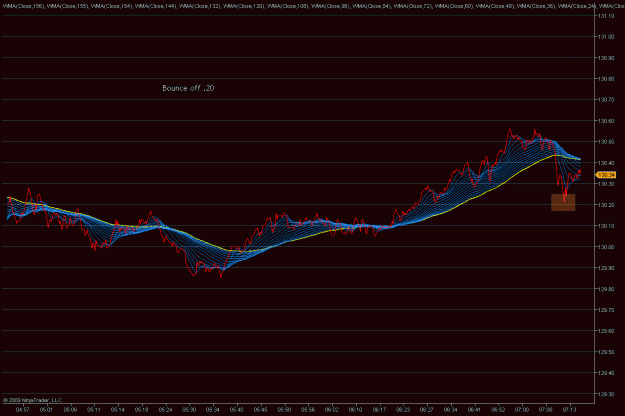Click the 130.60 price axis label
The image size is (625, 416).
tap(606, 121)
